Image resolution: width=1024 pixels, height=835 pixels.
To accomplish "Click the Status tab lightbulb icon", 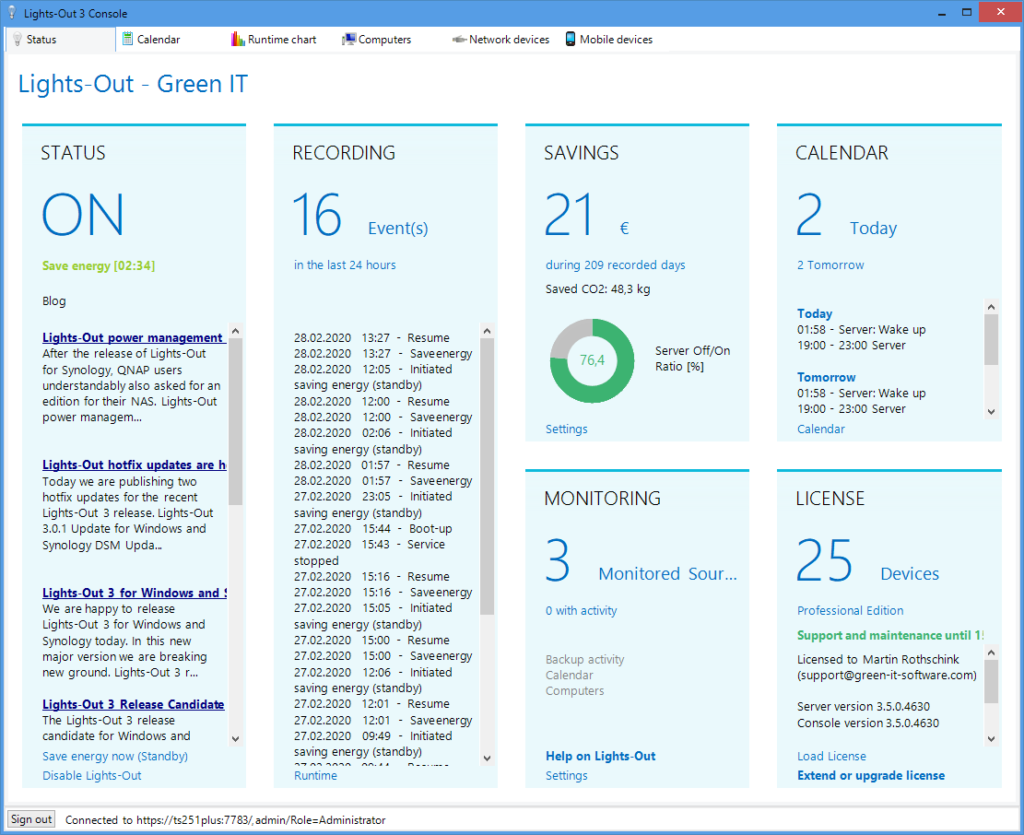I will [17, 39].
